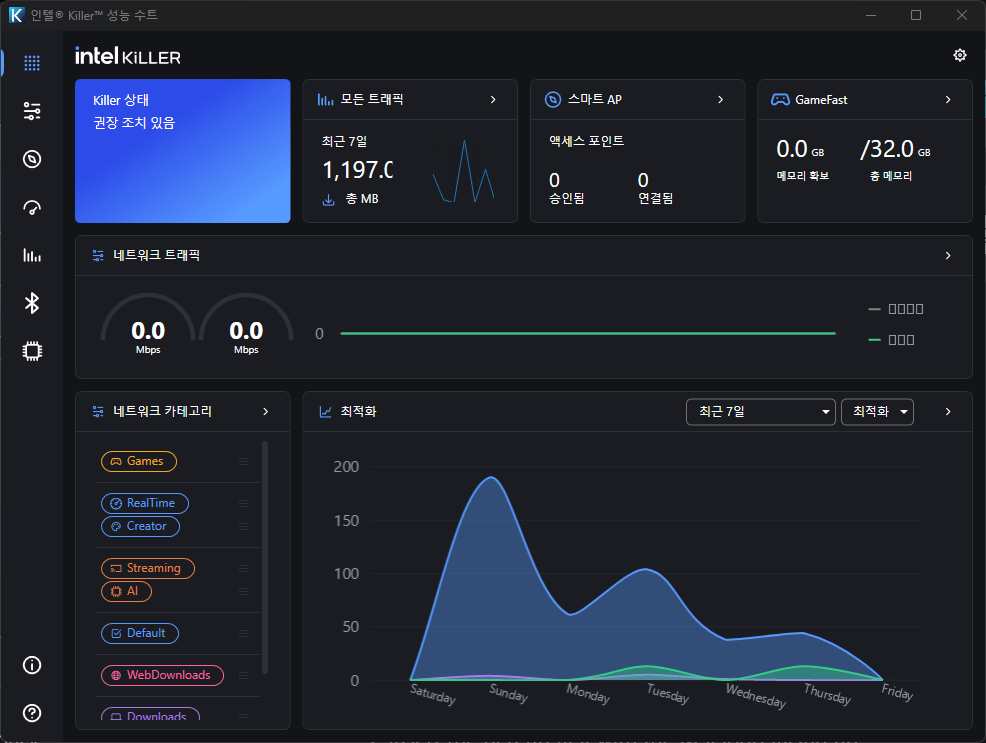Screen dimensions: 986x743
Task: Click the traffic sparkline in 모든 트래픽 card
Action: click(x=463, y=171)
